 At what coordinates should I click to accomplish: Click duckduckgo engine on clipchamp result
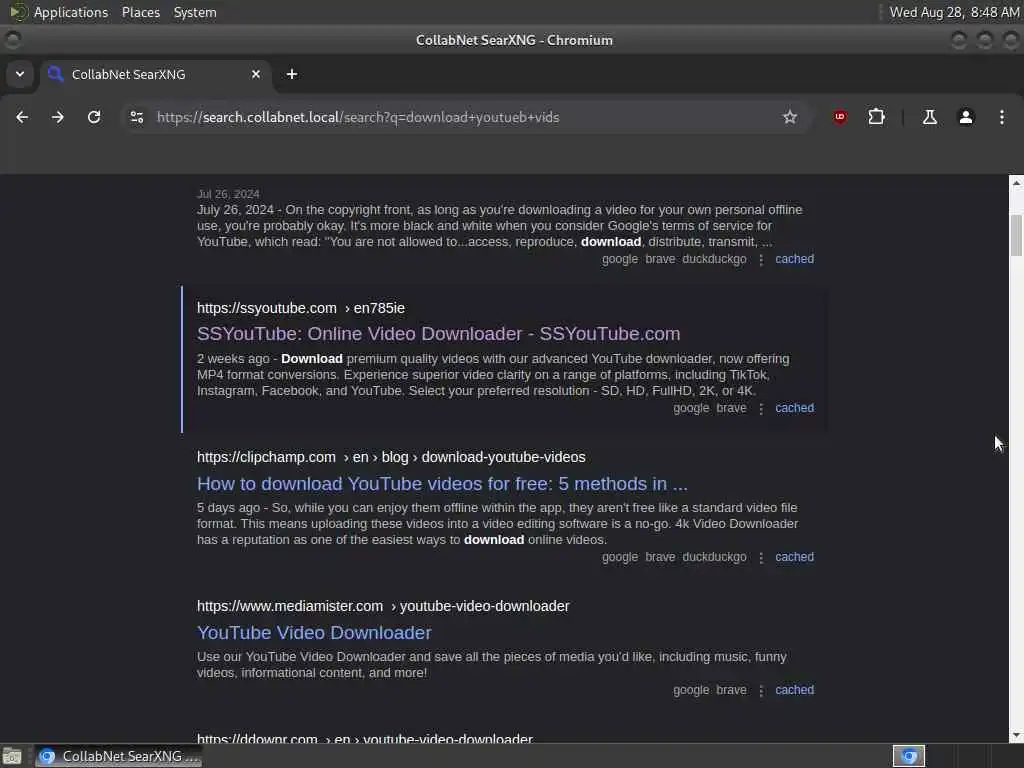click(714, 557)
